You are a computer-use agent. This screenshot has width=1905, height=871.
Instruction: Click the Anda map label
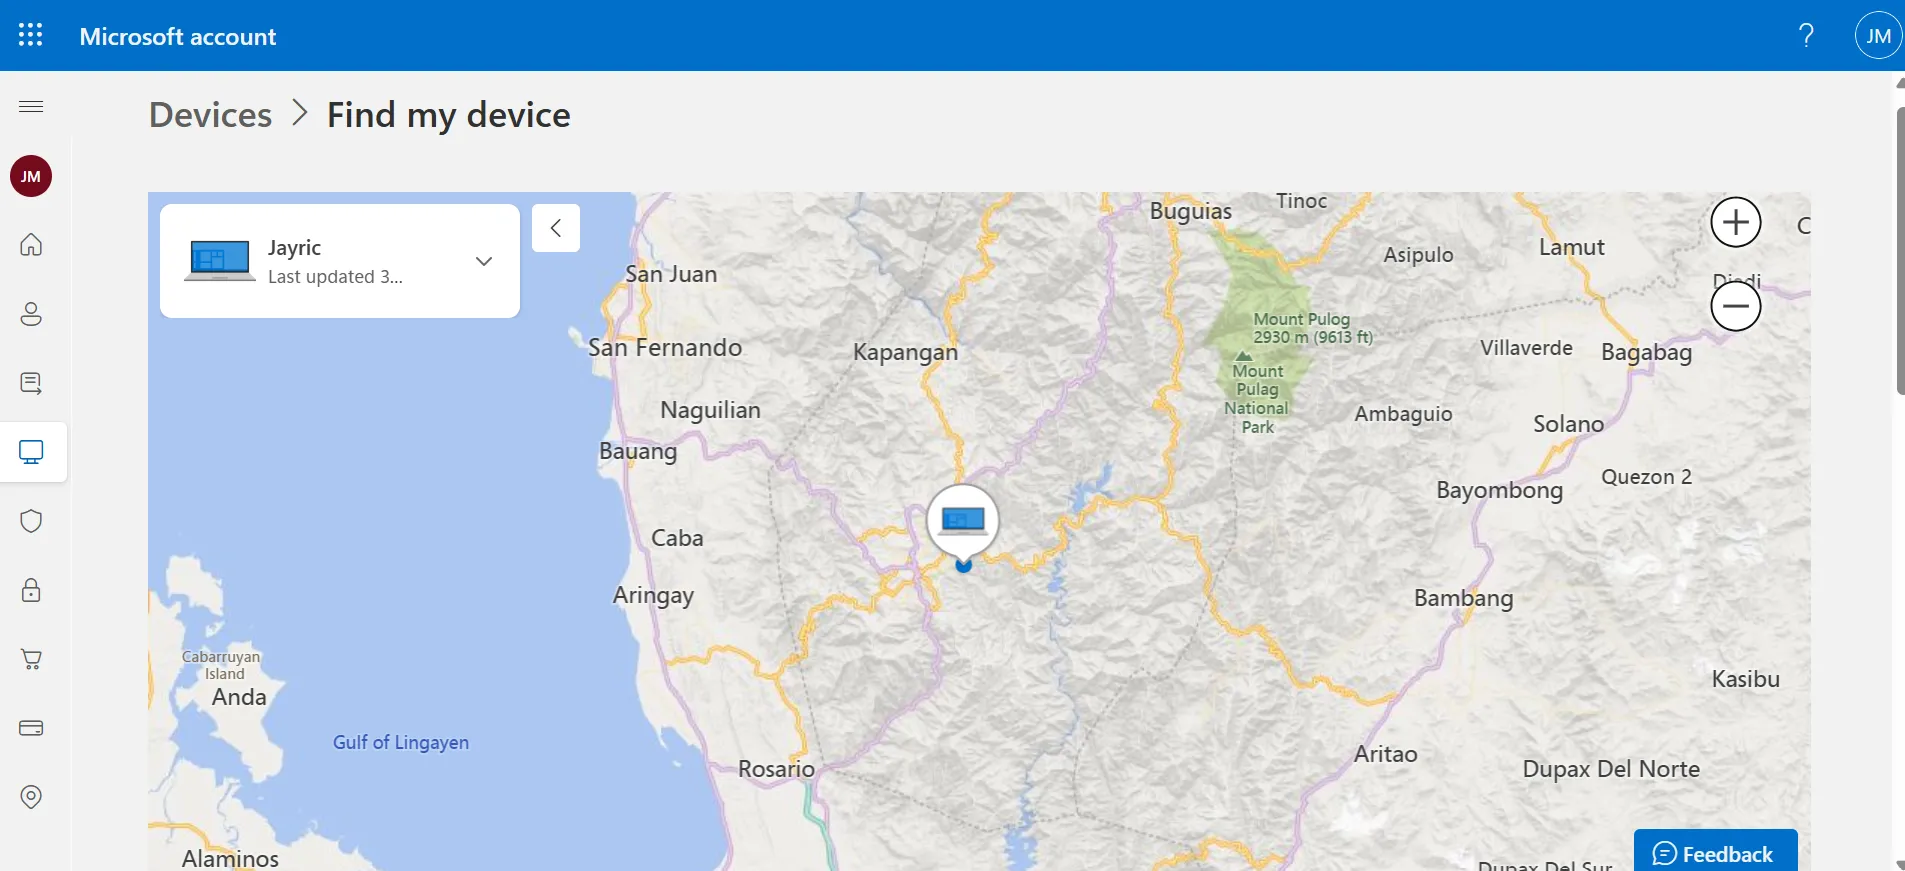pyautogui.click(x=239, y=697)
